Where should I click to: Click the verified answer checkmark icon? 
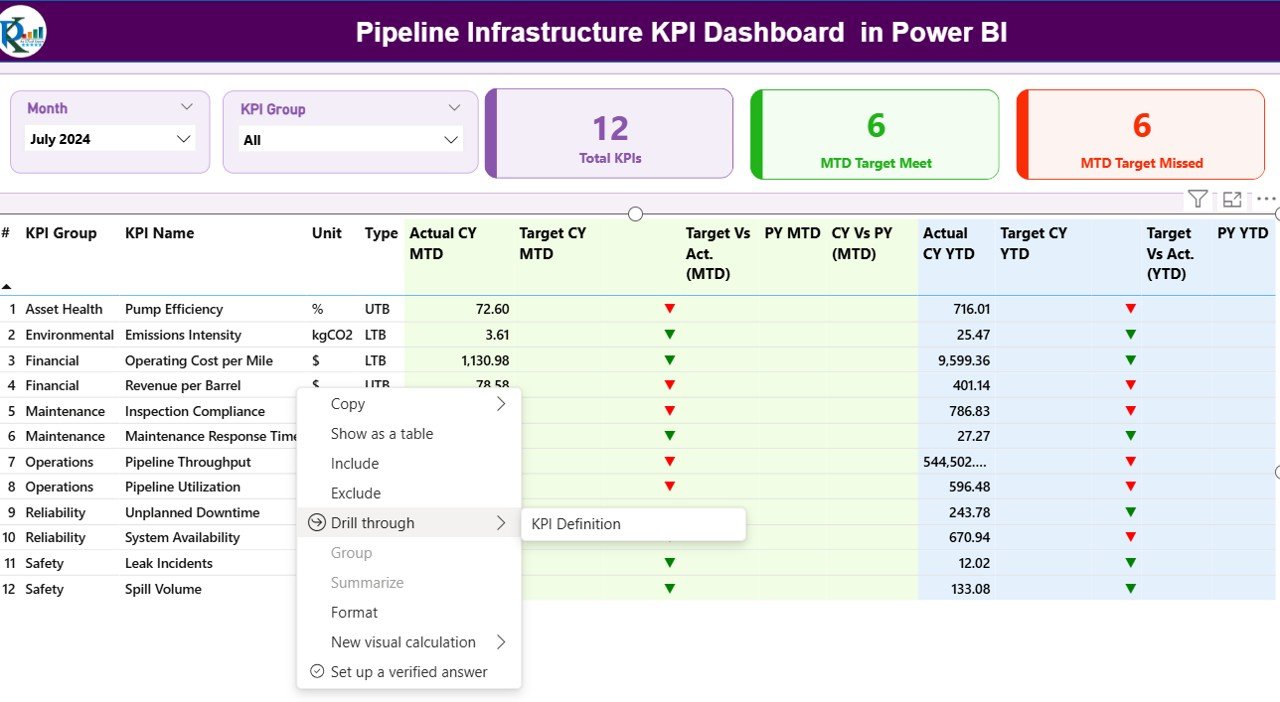coord(317,672)
